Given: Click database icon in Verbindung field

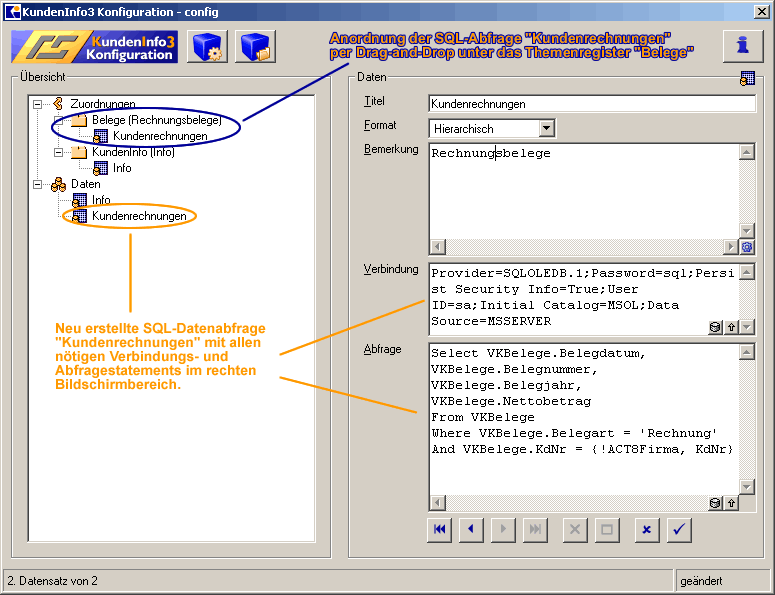Looking at the screenshot, I should pos(715,327).
